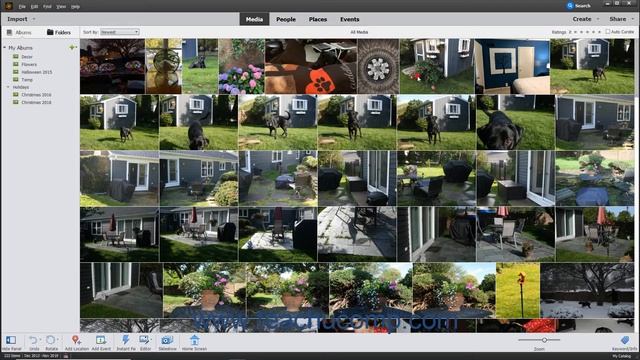Collapse the Holidays album category
The width and height of the screenshot is (640, 360).
click(8, 87)
